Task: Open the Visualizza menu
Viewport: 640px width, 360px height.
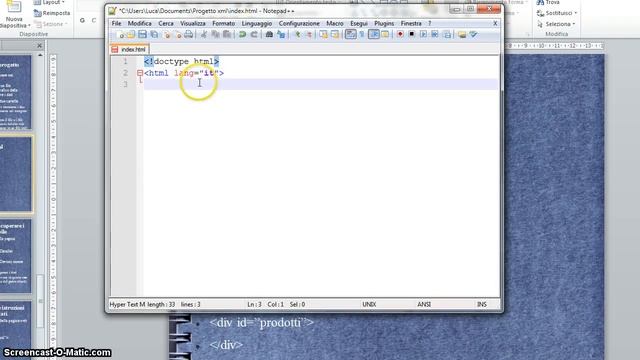Action: pos(193,24)
